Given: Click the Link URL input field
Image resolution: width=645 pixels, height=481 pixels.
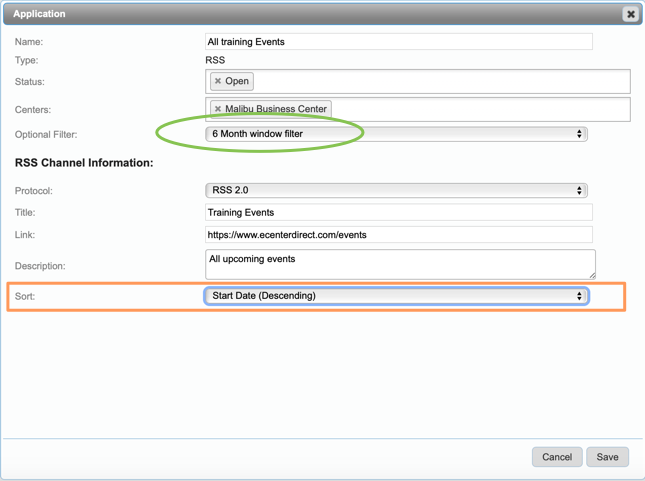Looking at the screenshot, I should 398,235.
